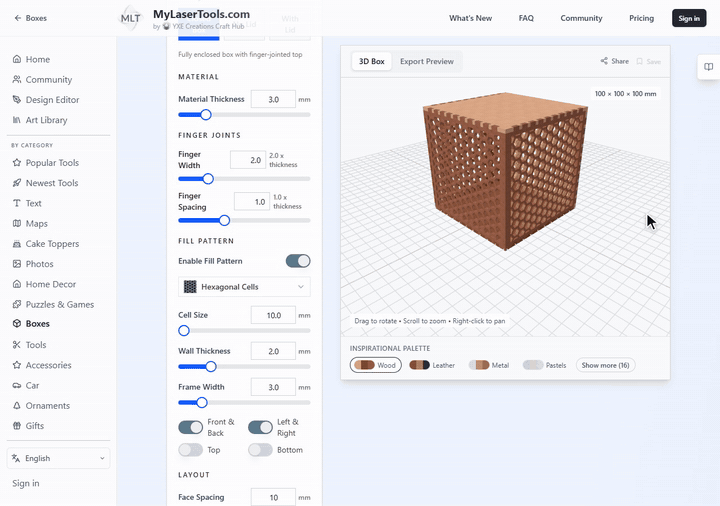The height and width of the screenshot is (506, 720).
Task: Enable the Top fill pattern switch
Action: click(191, 450)
